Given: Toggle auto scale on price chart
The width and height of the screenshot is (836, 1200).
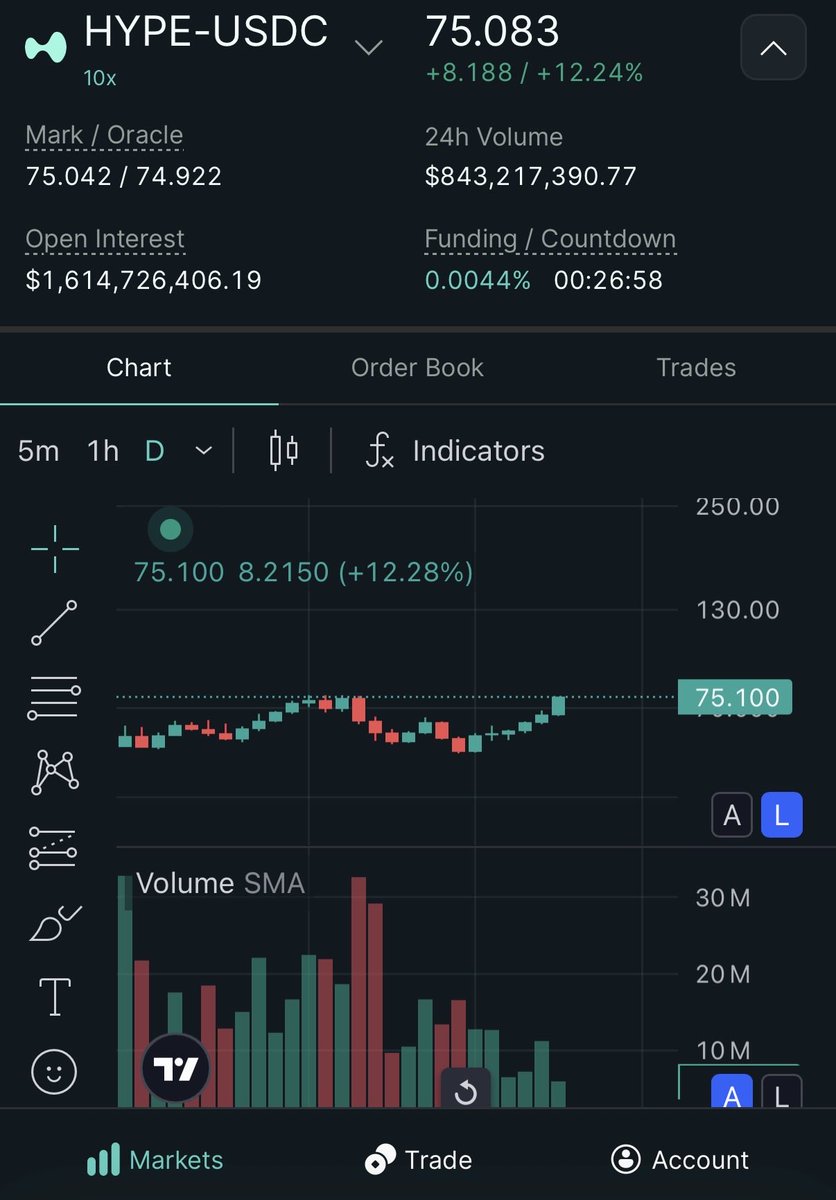Looking at the screenshot, I should 732,816.
